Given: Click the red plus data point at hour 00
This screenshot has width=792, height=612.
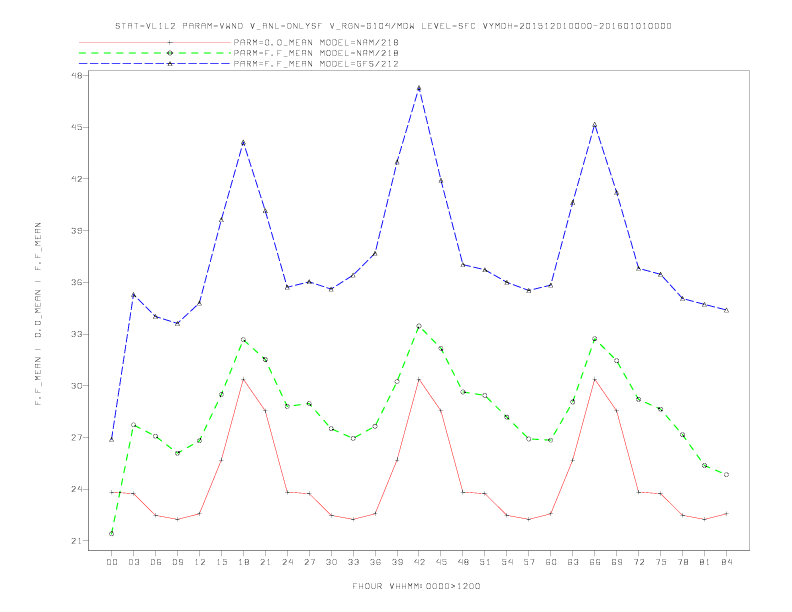Looking at the screenshot, I should pos(112,492).
